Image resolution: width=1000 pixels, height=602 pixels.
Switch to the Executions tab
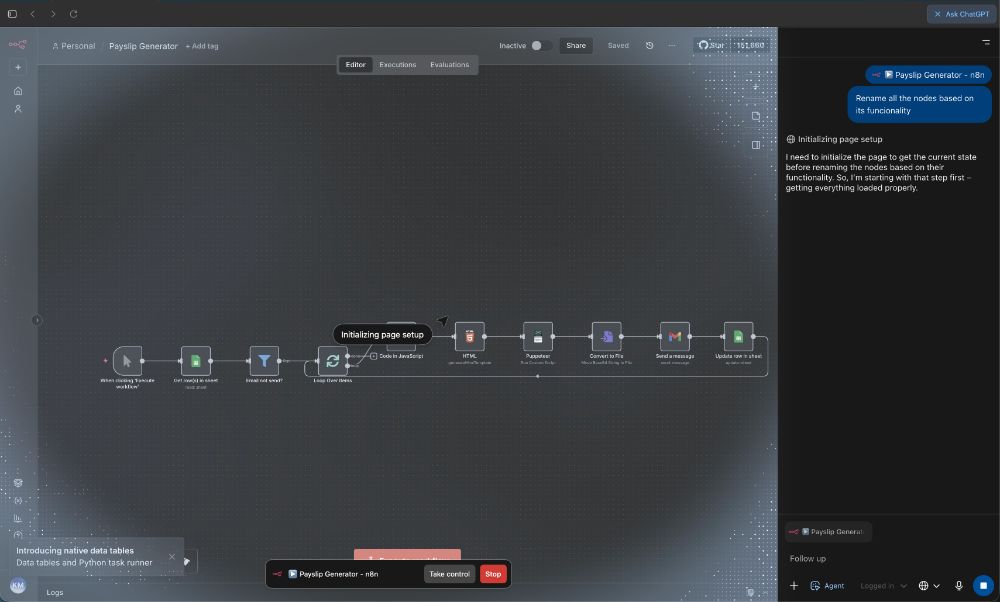point(397,64)
